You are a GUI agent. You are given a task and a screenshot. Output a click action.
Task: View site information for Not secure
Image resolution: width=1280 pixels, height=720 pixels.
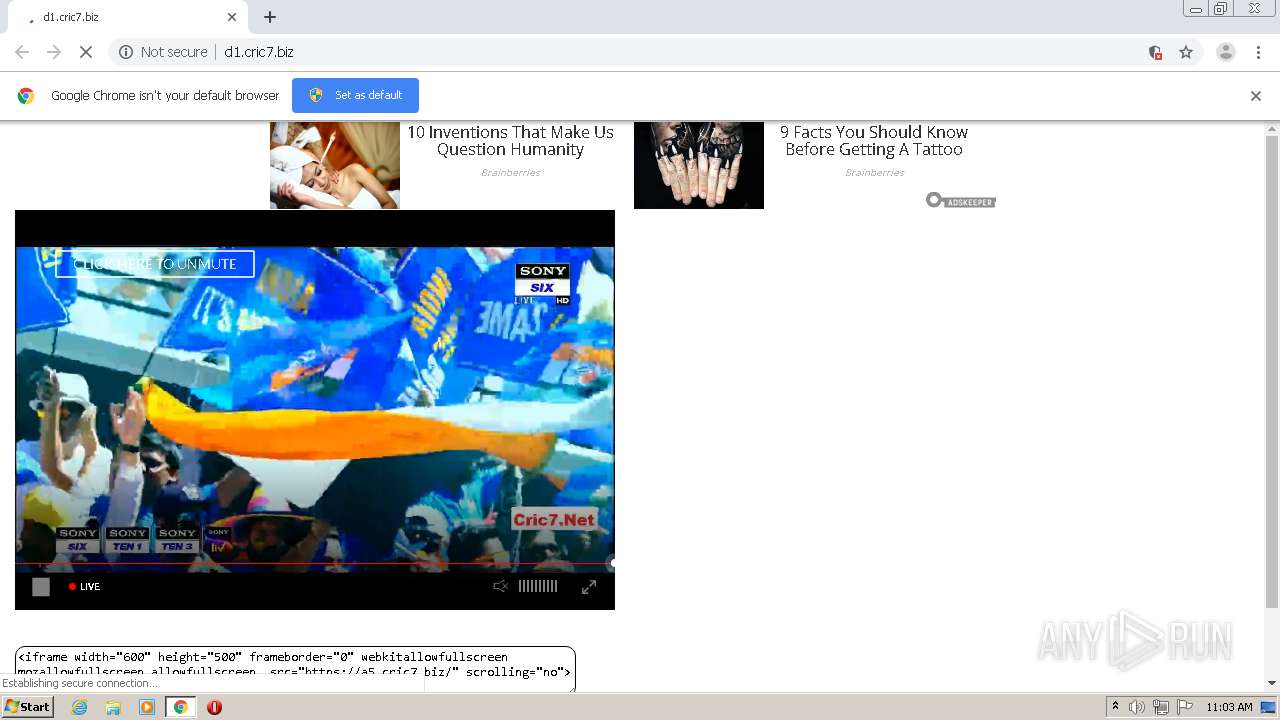click(x=164, y=52)
